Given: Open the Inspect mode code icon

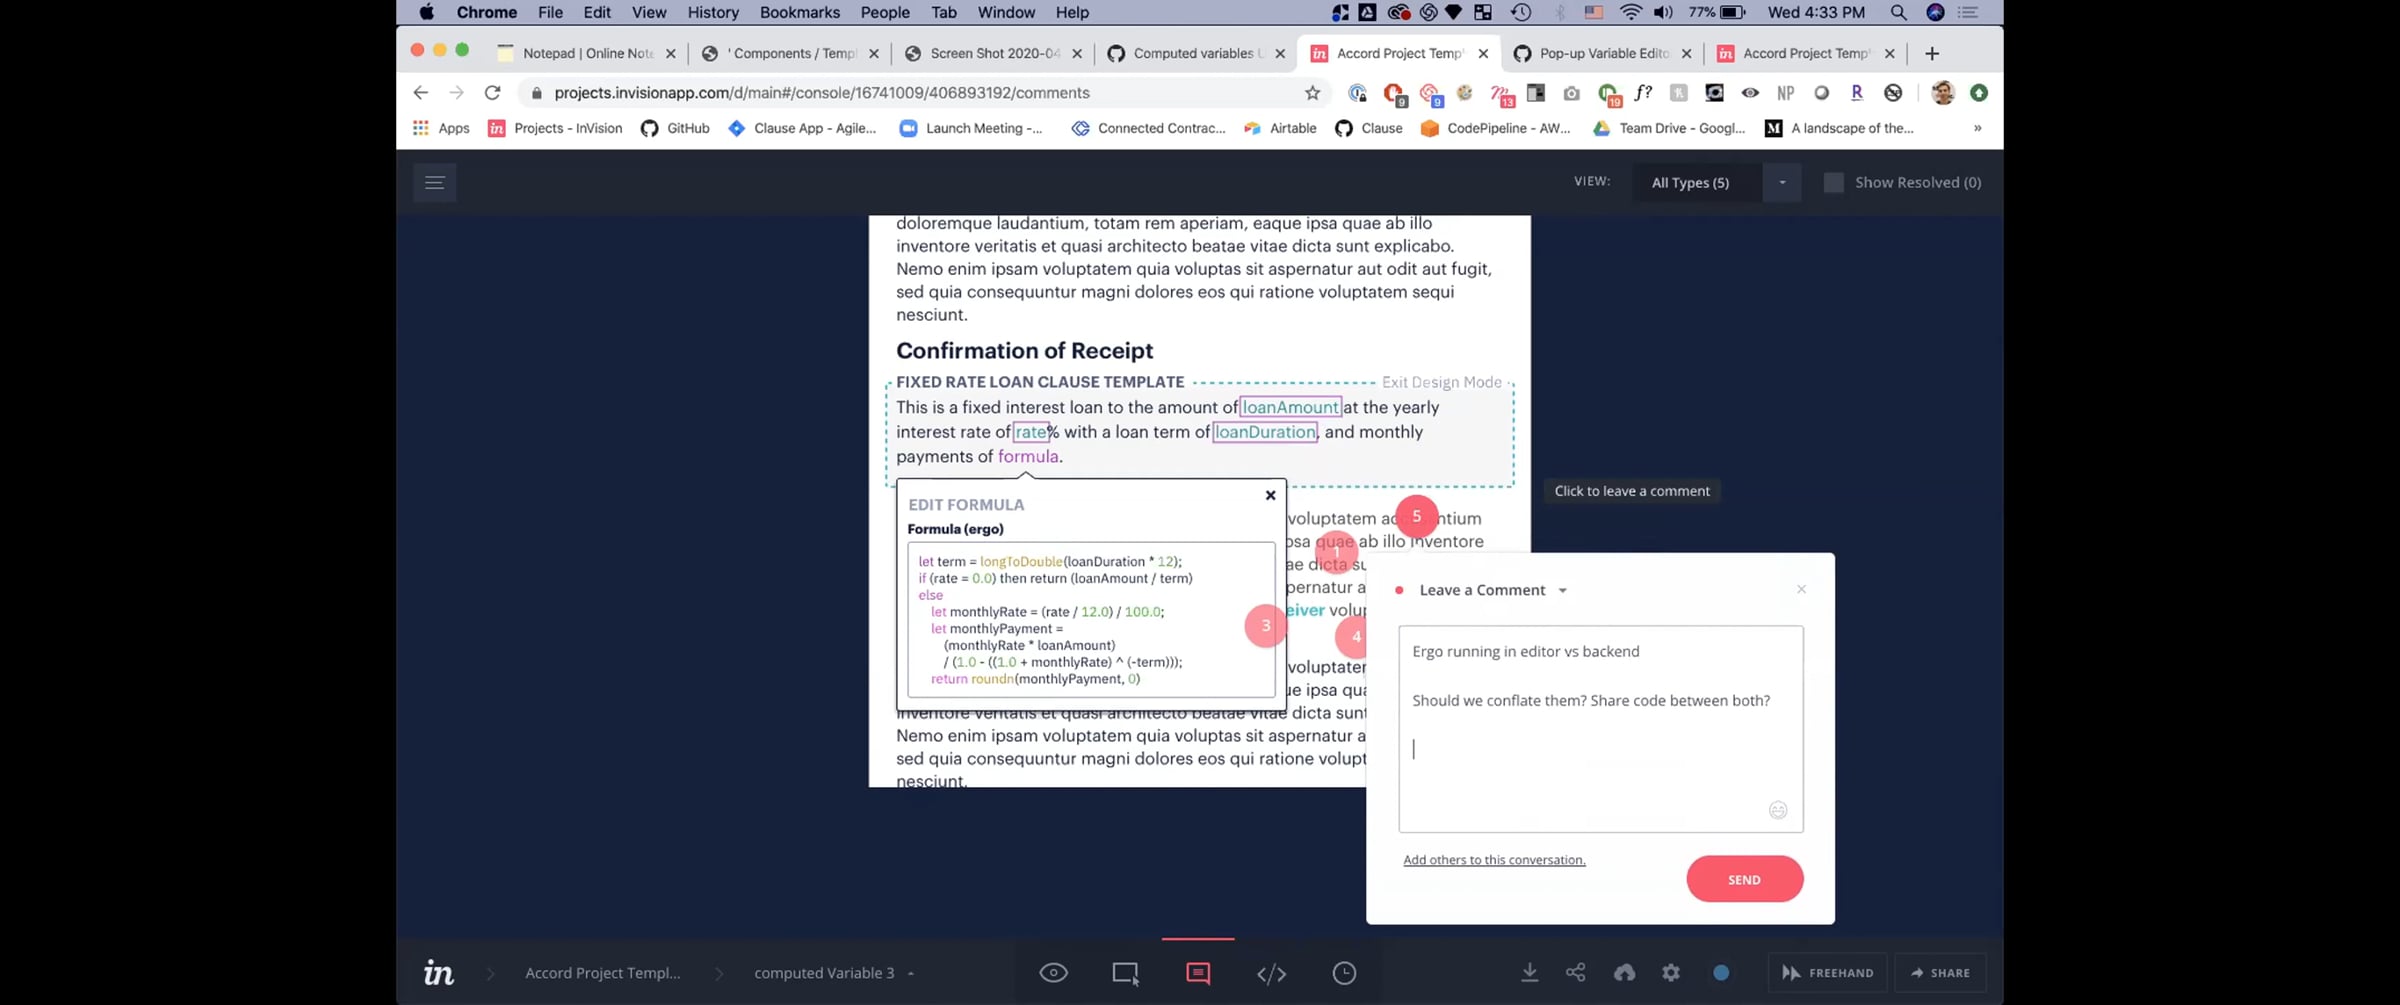Looking at the screenshot, I should tap(1271, 973).
